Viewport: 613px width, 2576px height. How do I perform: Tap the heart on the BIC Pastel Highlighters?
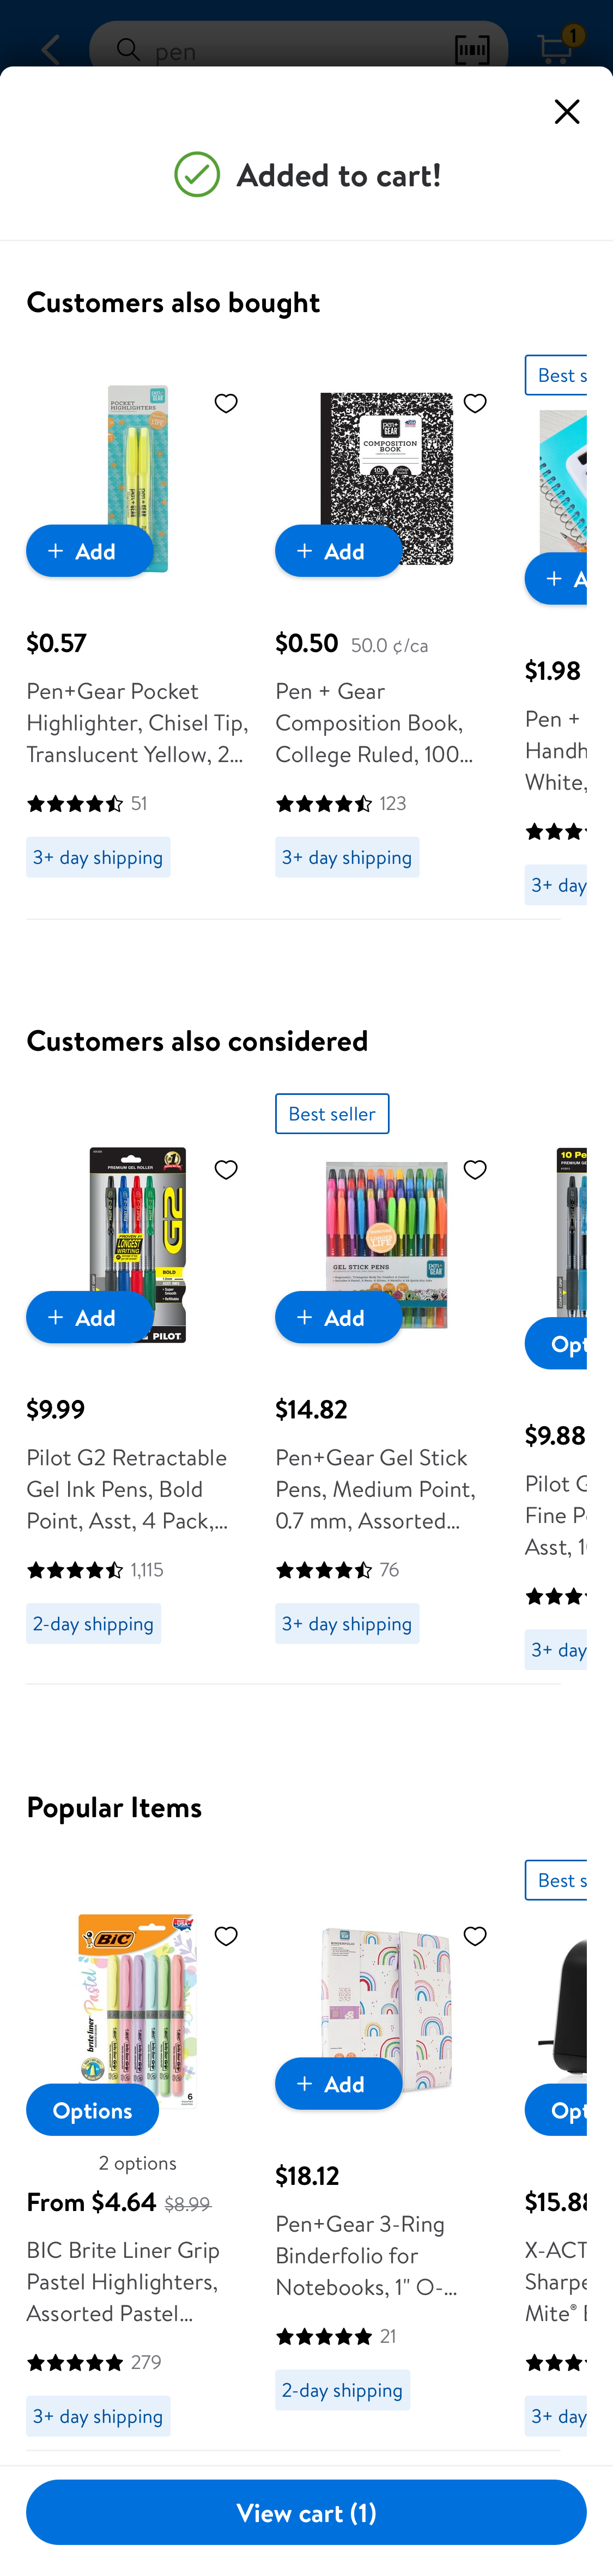[225, 1936]
